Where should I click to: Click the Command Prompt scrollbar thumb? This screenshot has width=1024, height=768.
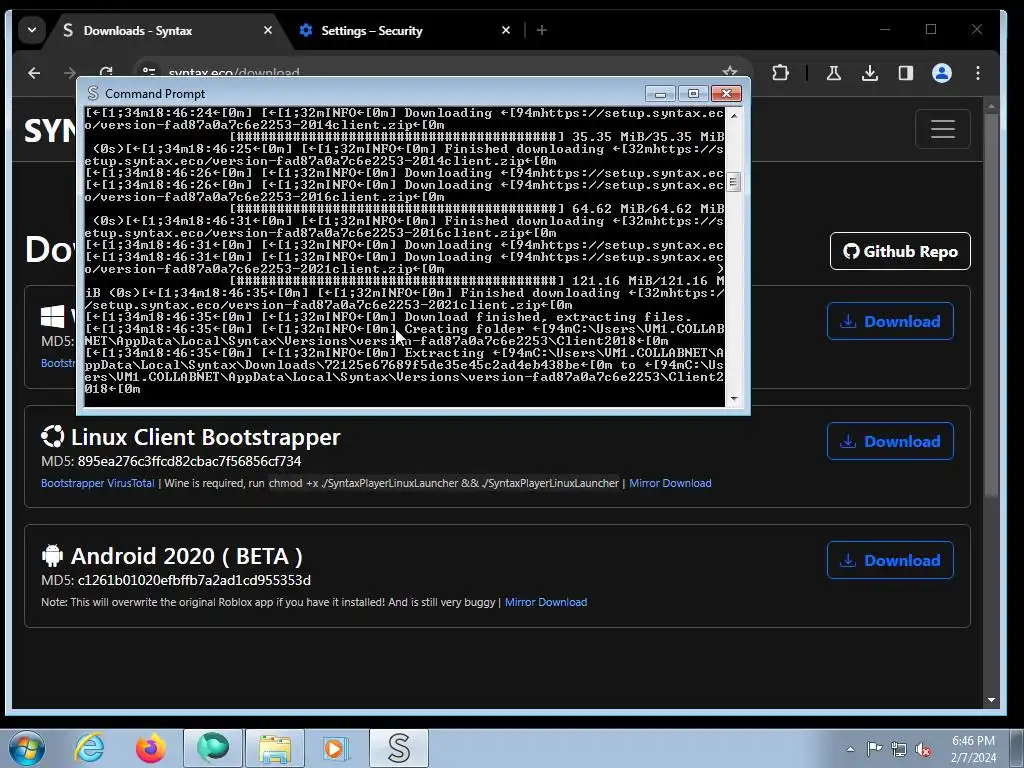(734, 182)
